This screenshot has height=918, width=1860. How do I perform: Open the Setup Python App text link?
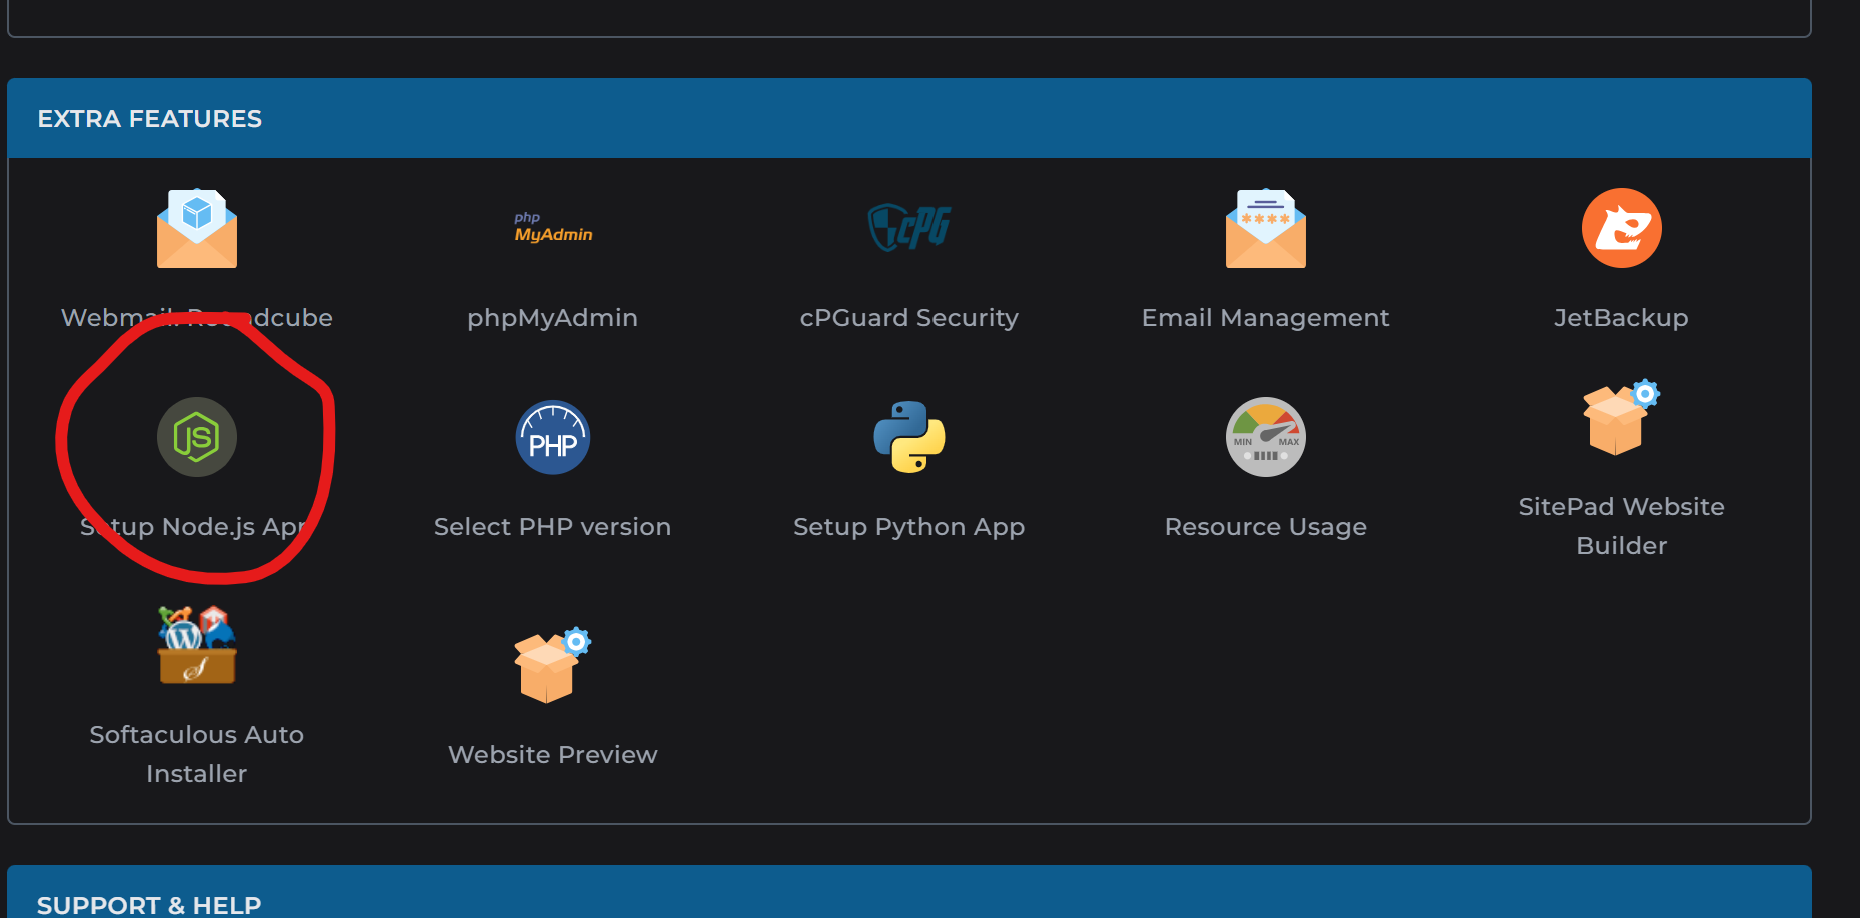point(909,527)
